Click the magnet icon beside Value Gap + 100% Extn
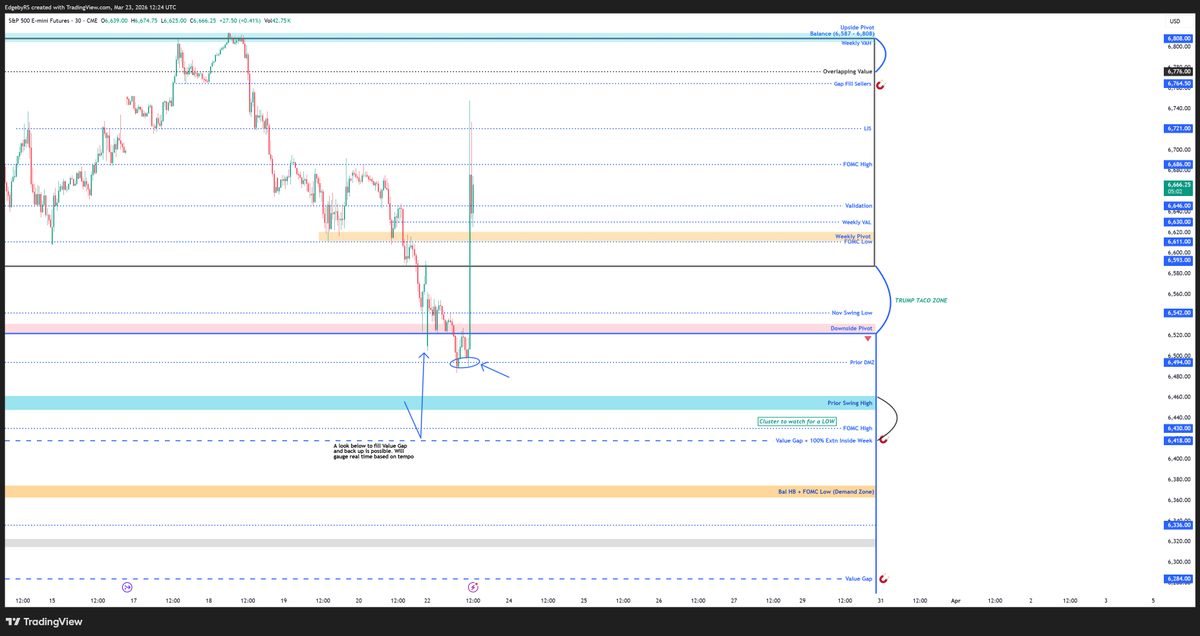1200x636 pixels. (x=883, y=440)
